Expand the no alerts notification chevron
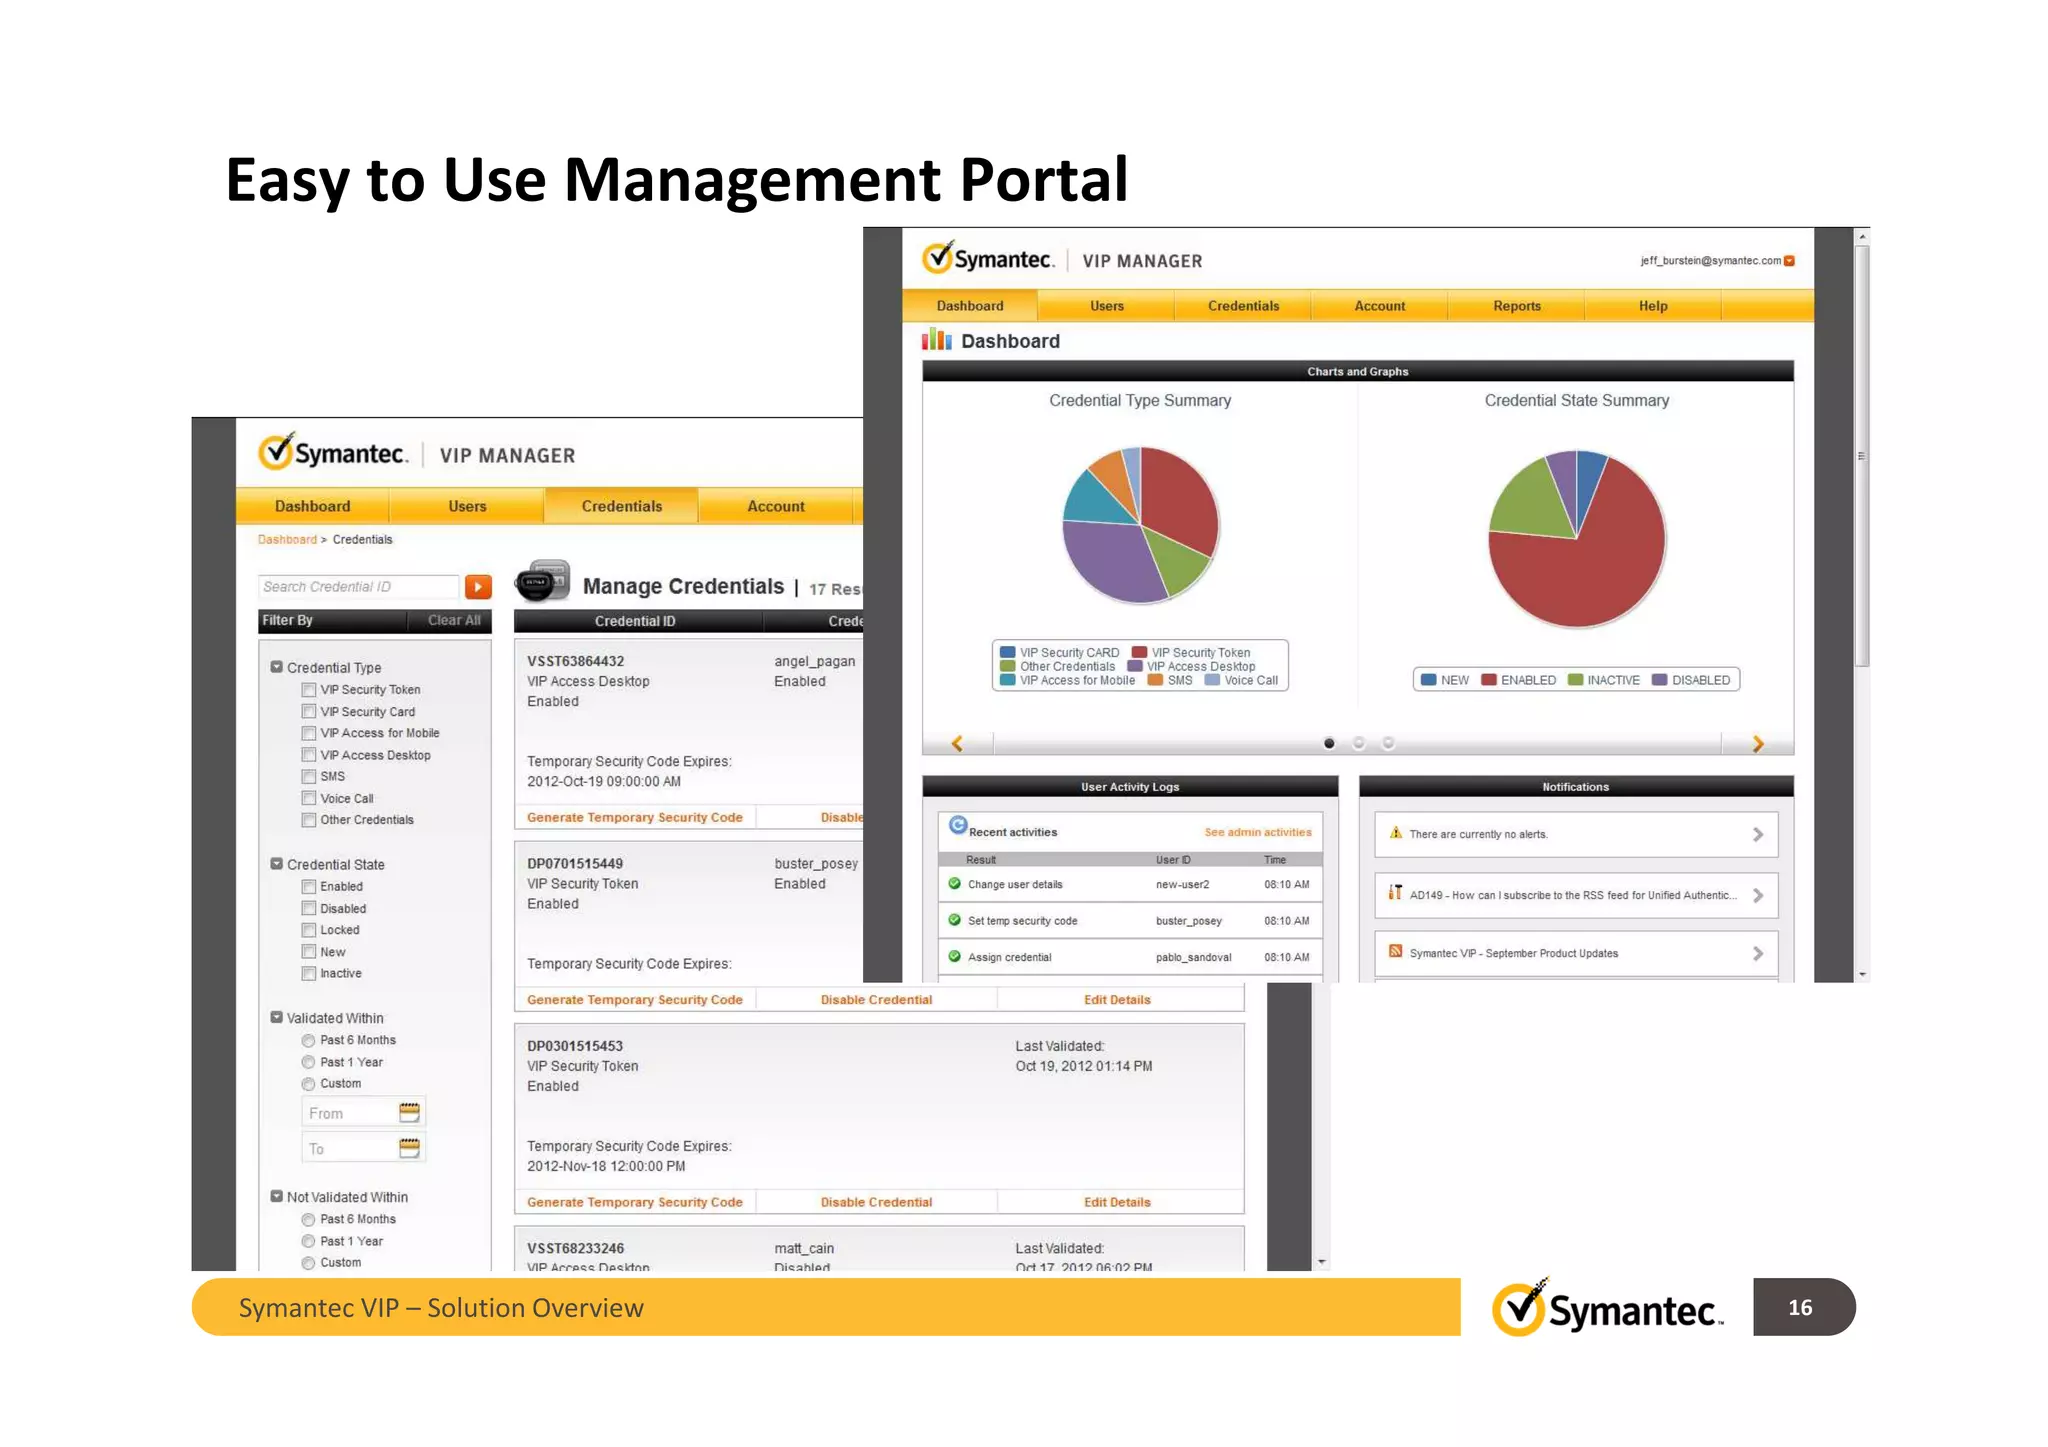Viewport: 2048px width, 1447px height. pyautogui.click(x=1758, y=834)
